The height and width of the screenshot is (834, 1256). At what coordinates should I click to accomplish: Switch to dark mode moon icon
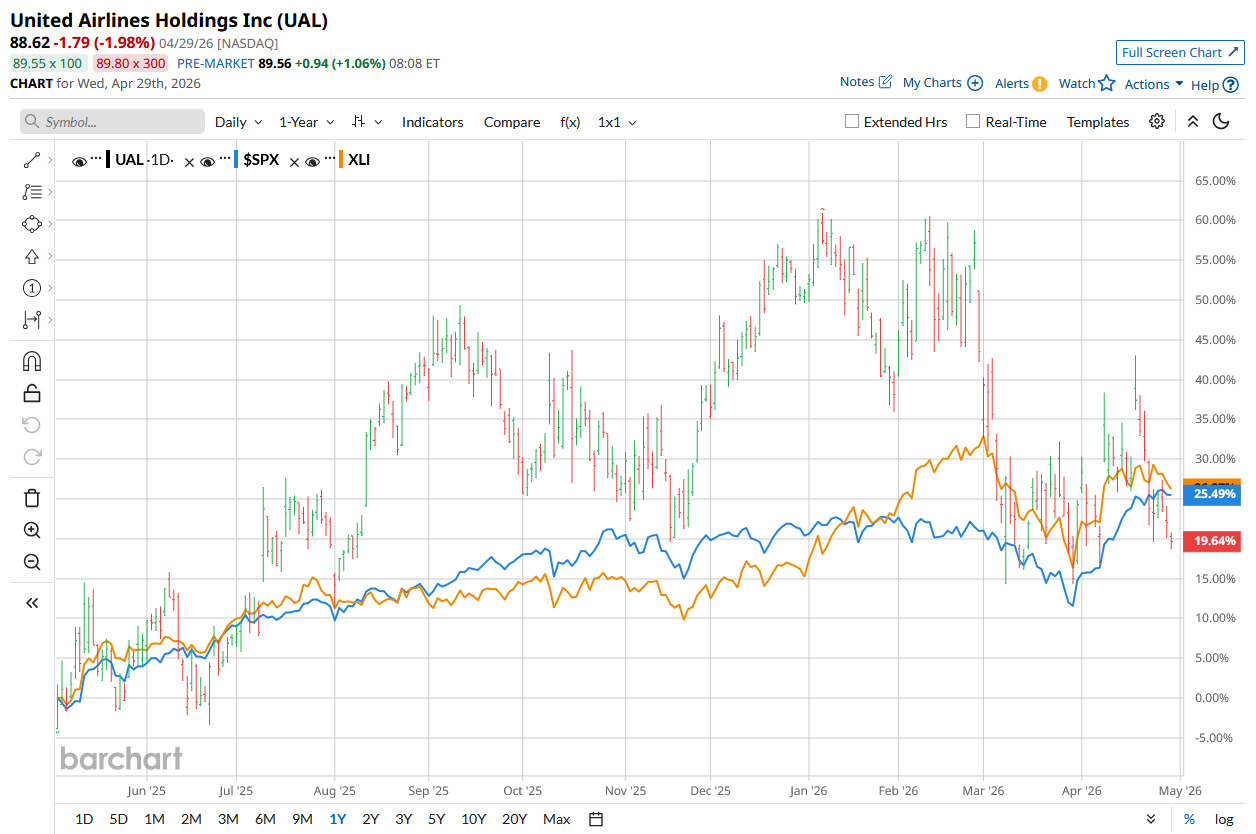click(1221, 122)
